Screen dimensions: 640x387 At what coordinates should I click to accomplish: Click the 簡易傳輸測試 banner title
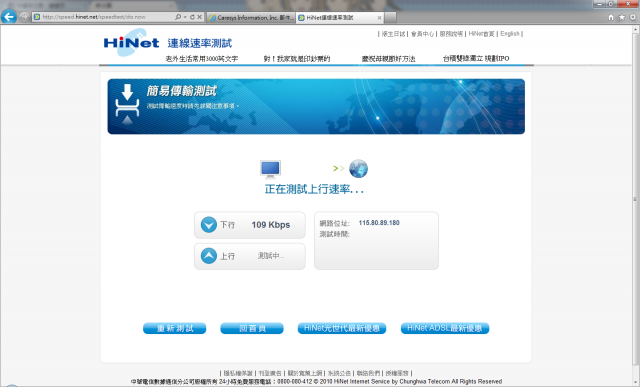tap(181, 91)
